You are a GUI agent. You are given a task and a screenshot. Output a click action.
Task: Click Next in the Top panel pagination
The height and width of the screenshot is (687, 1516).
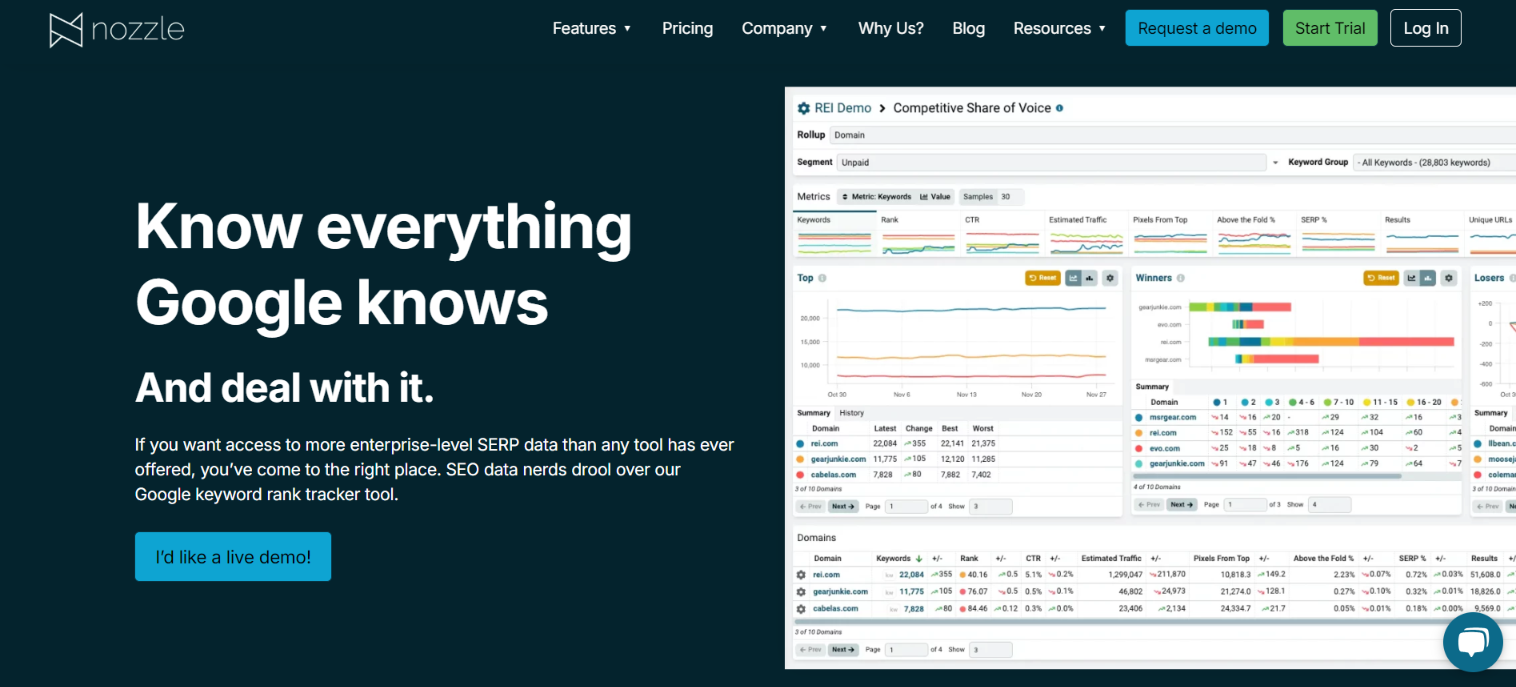click(843, 507)
